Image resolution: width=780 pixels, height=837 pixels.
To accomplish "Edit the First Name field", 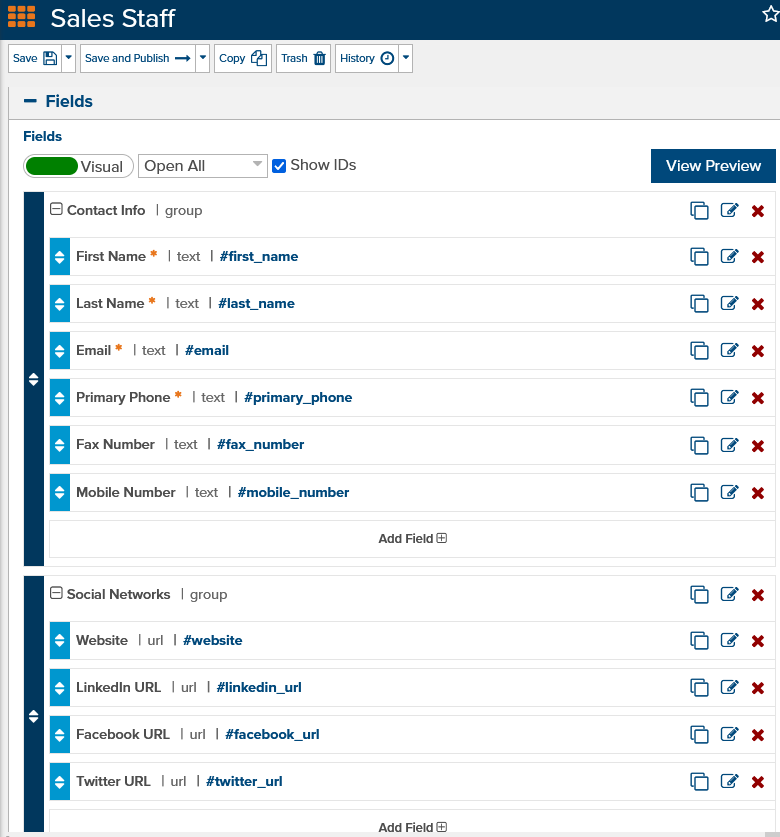I will (x=729, y=256).
